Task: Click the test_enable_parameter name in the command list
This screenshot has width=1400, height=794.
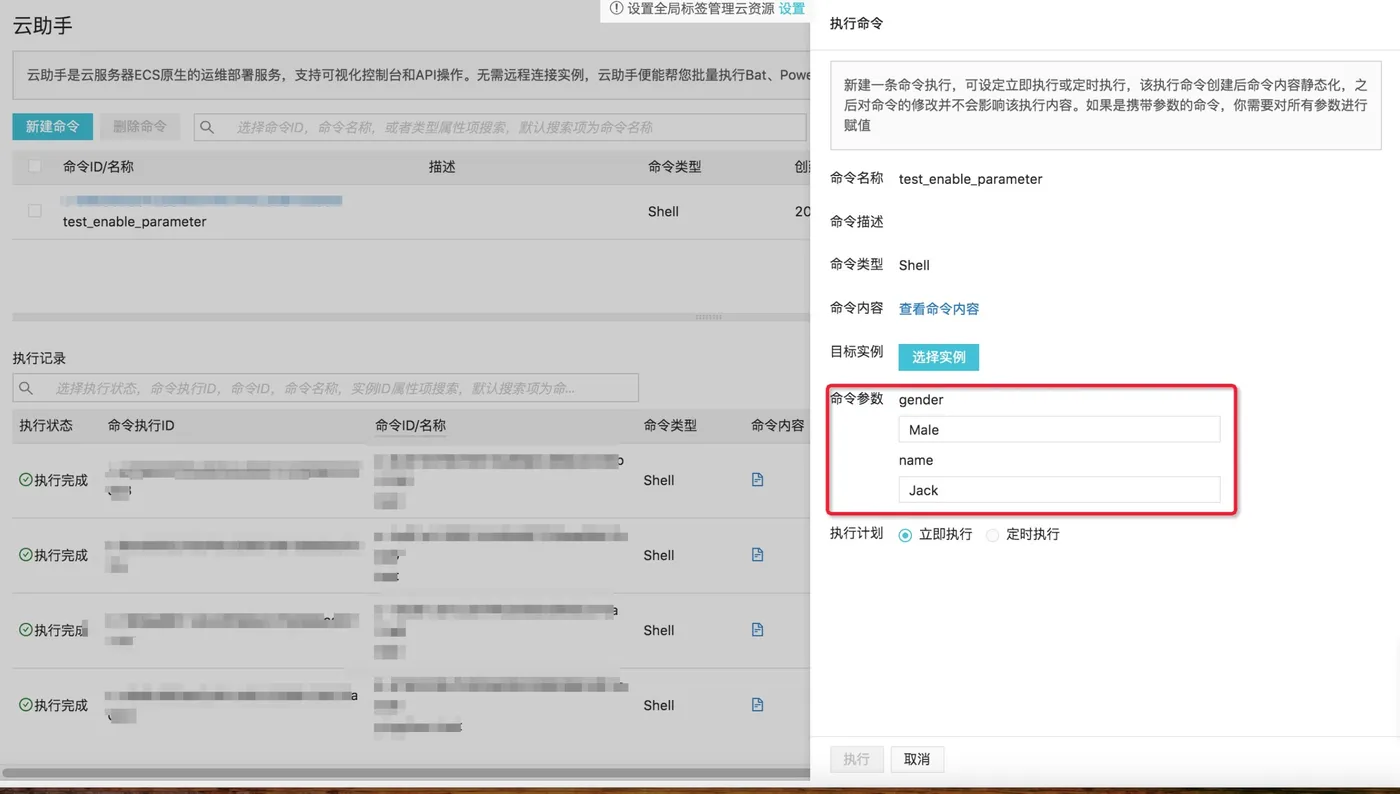Action: tap(135, 222)
